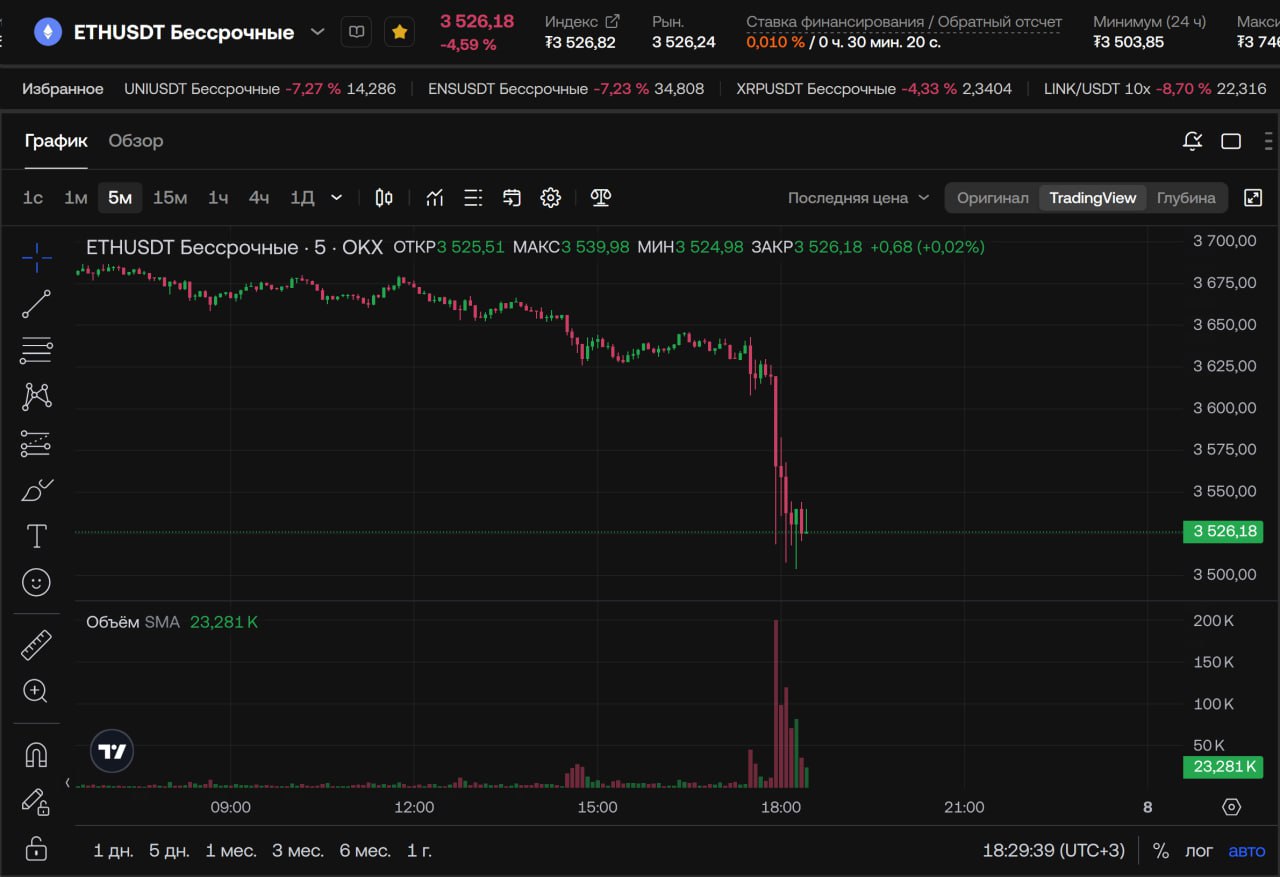Select the 1с timeframe
1280x877 pixels.
33,198
